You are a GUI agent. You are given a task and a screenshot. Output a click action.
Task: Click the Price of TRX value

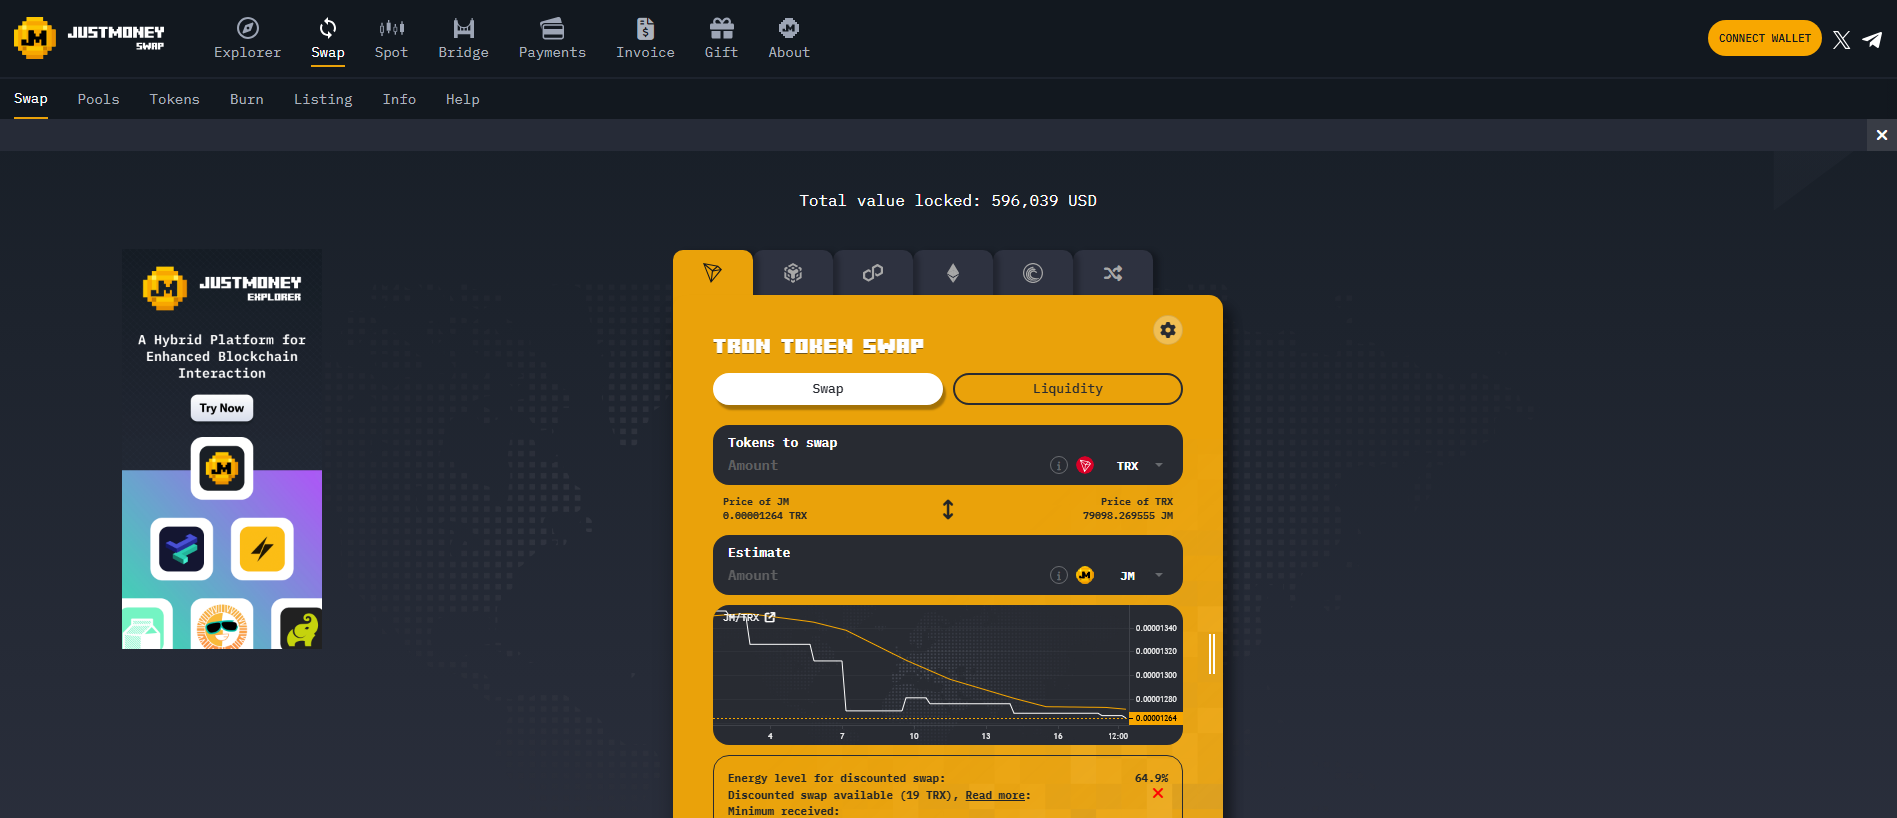tap(1127, 516)
